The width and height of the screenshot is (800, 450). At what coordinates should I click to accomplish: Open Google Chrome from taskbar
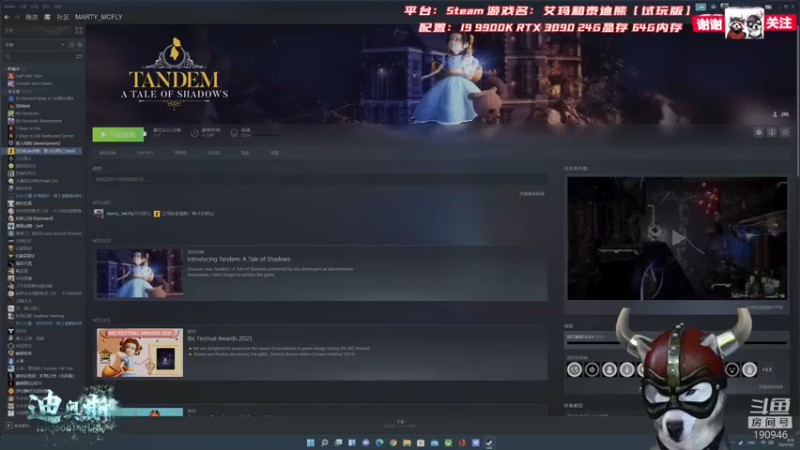(x=393, y=443)
